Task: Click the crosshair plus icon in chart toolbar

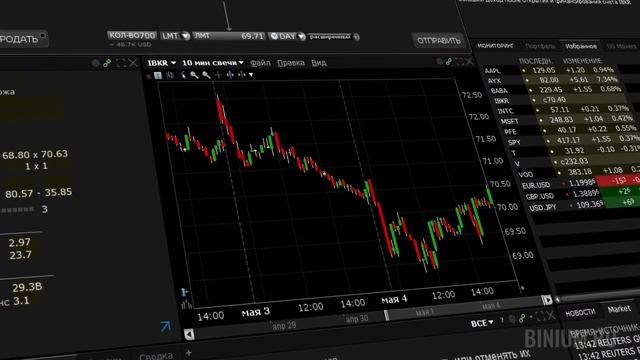Action: click(218, 75)
